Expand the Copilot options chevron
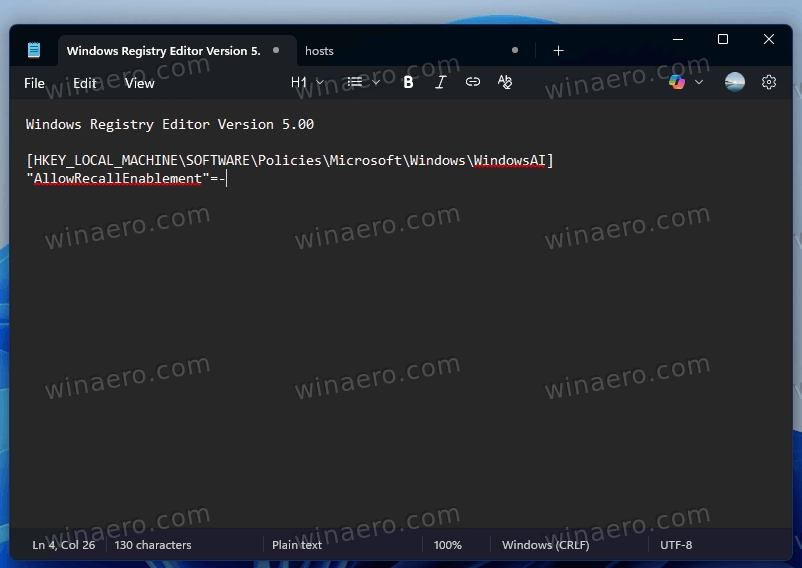This screenshot has width=802, height=568. [699, 82]
